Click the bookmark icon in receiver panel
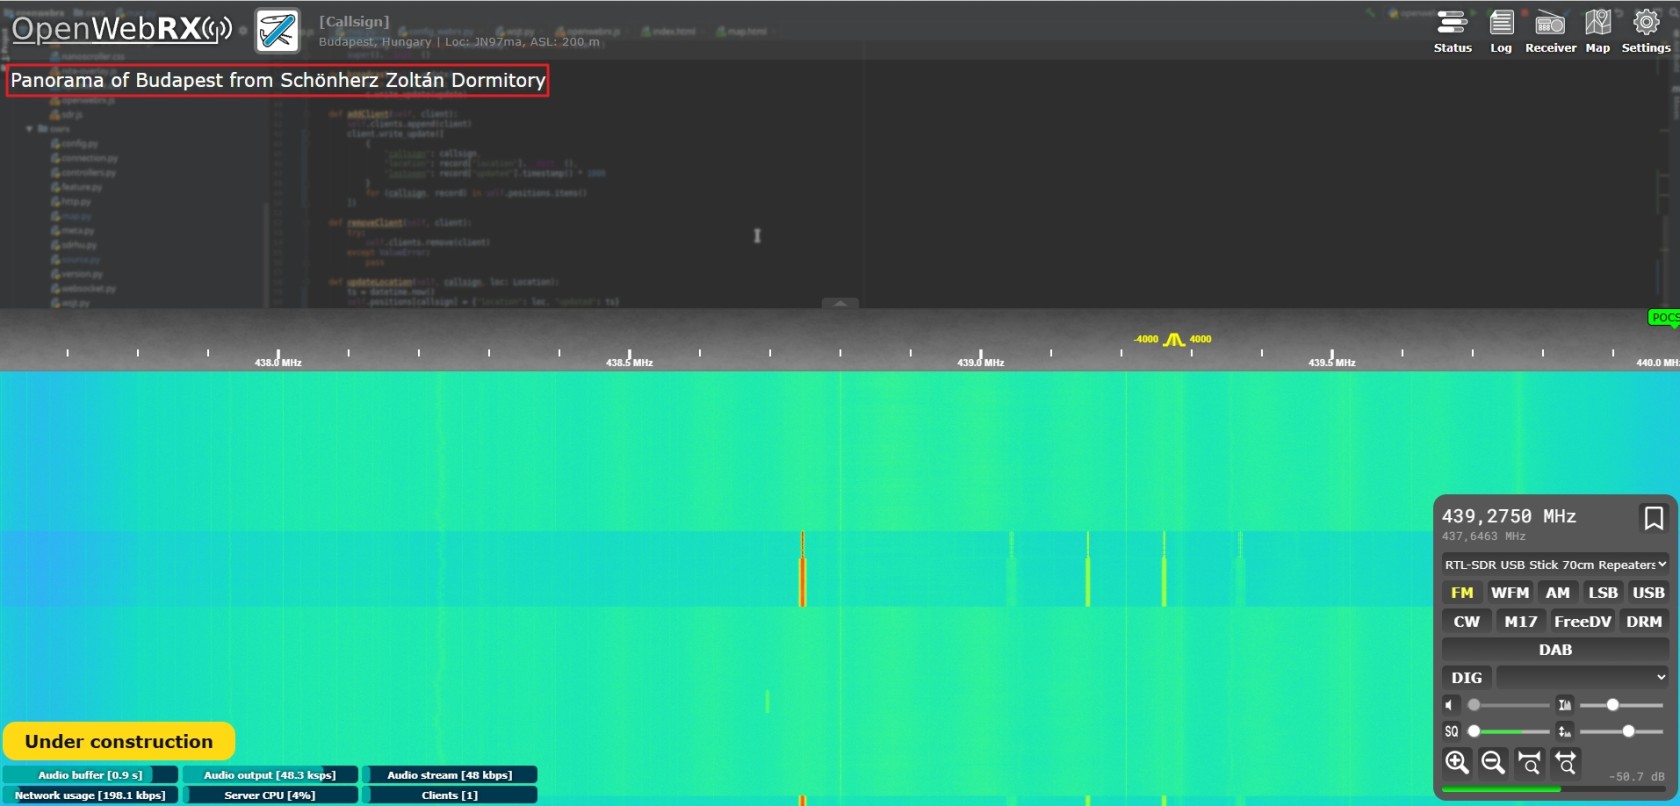The width and height of the screenshot is (1680, 806). pyautogui.click(x=1654, y=518)
